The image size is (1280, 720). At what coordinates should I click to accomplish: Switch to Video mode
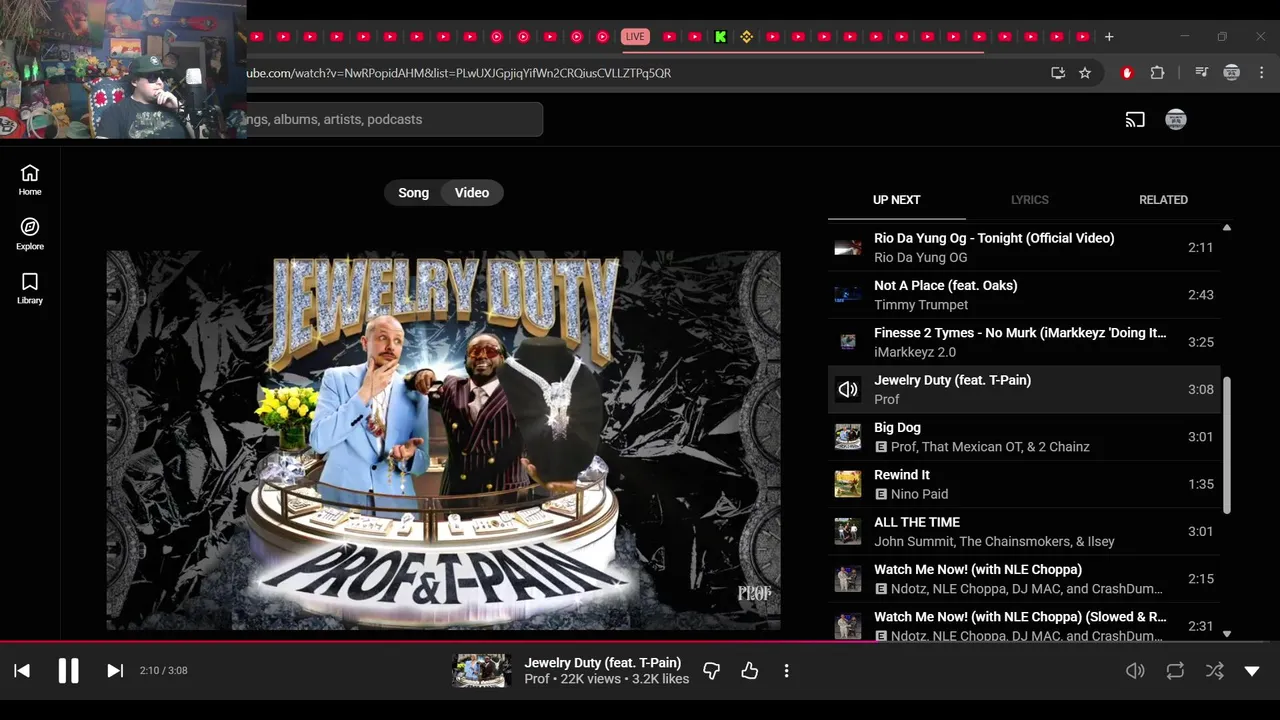472,193
